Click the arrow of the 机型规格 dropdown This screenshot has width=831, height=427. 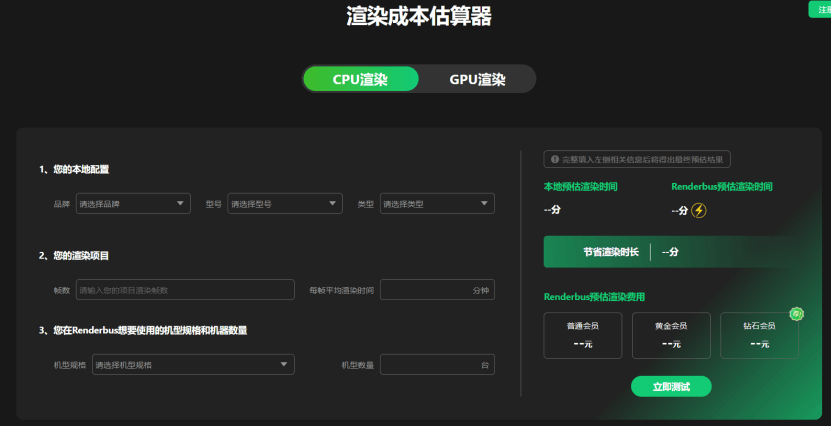(x=284, y=364)
